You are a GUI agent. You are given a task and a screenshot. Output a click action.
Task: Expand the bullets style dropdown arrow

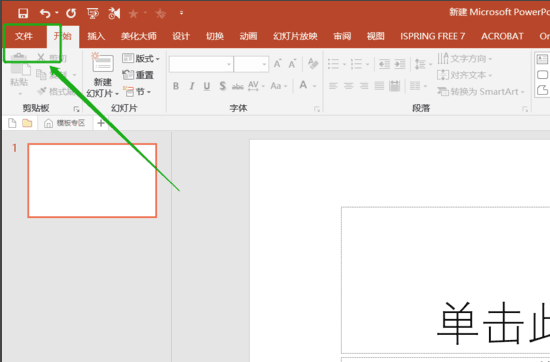(344, 65)
